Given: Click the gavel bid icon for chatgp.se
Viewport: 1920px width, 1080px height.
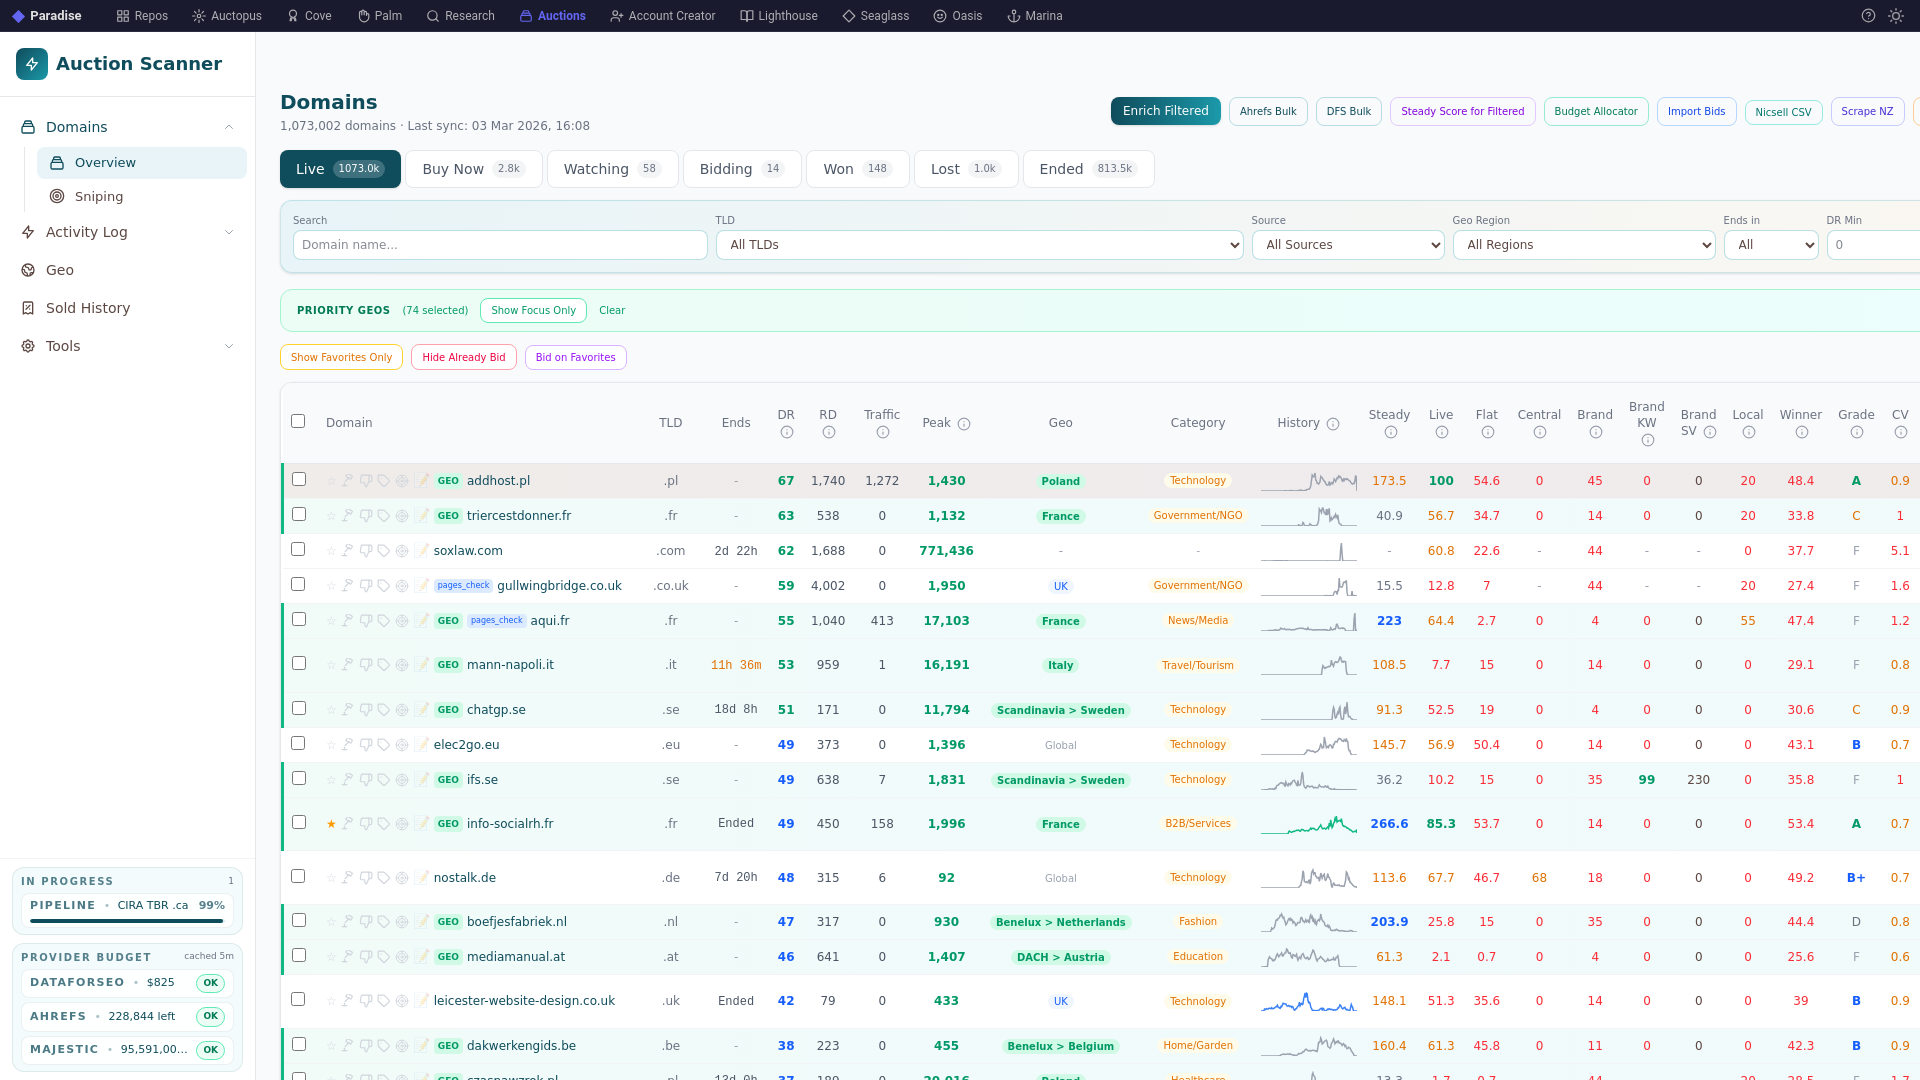Looking at the screenshot, I should (348, 710).
